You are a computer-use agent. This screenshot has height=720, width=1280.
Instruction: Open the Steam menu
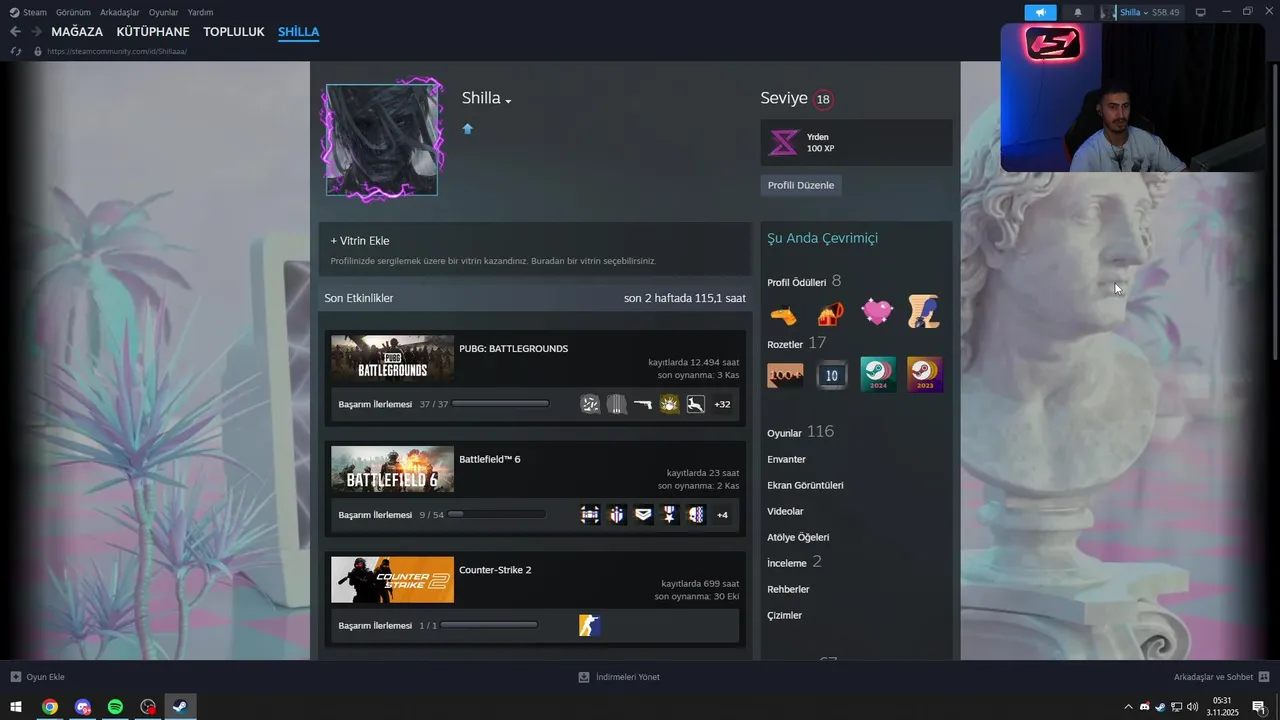pos(28,12)
